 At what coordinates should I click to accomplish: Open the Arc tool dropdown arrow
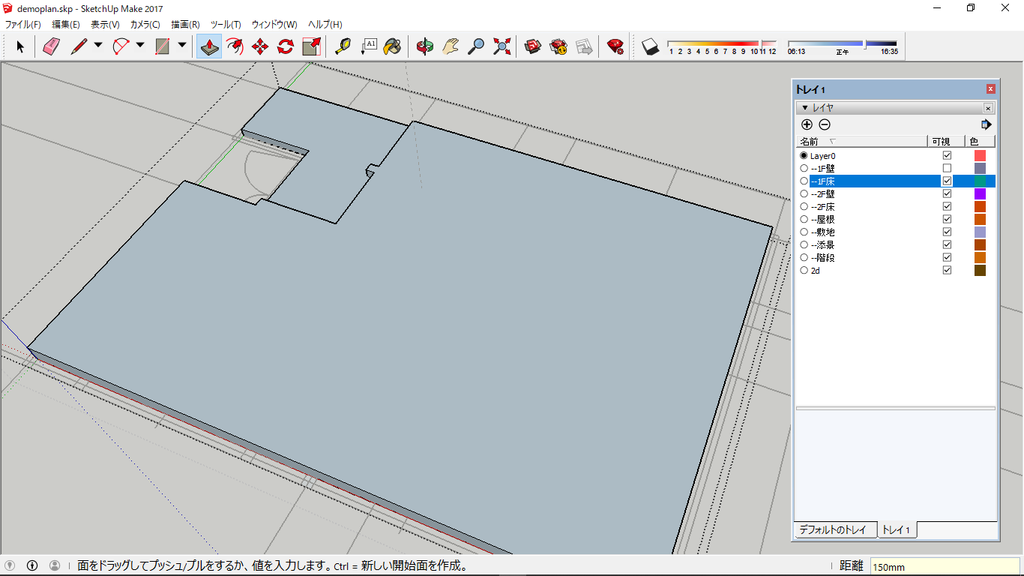pos(140,46)
